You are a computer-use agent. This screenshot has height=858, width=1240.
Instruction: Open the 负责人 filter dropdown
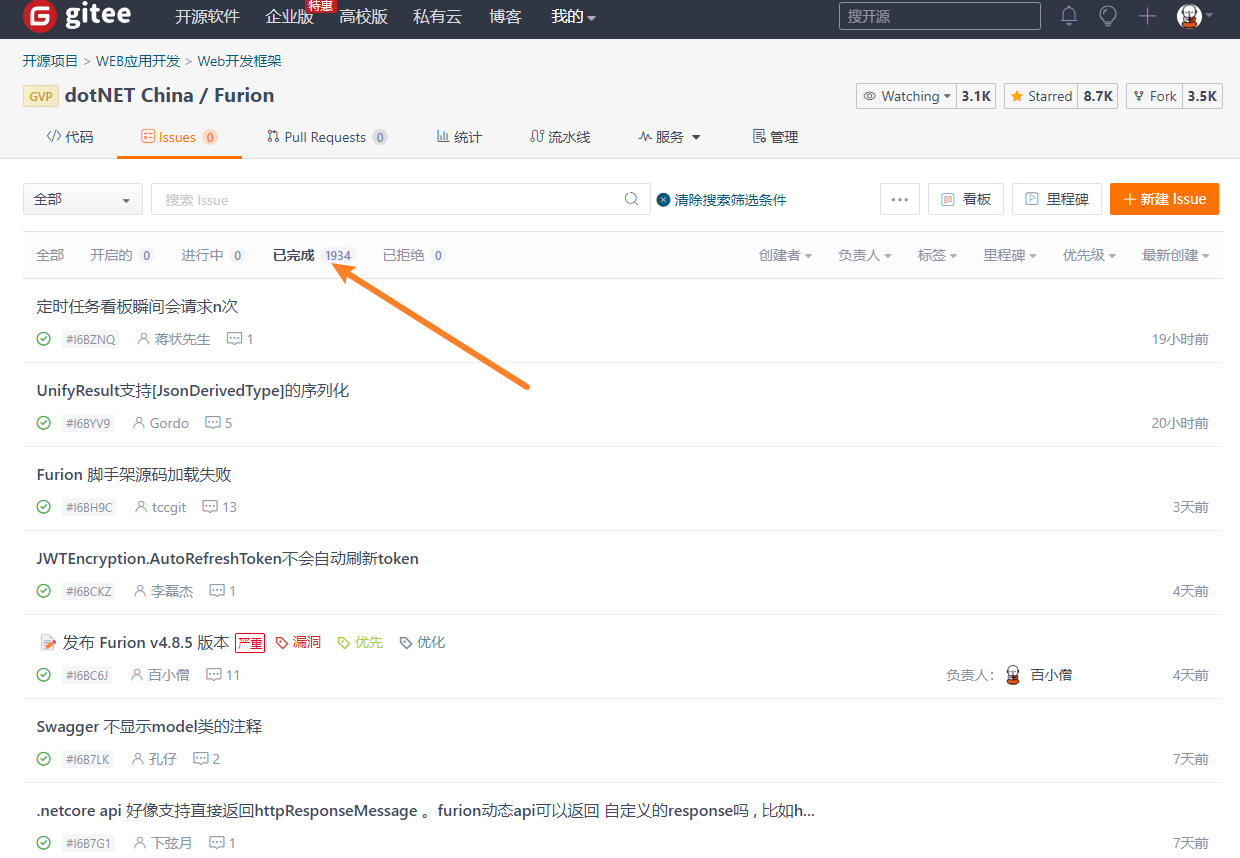pyautogui.click(x=865, y=255)
